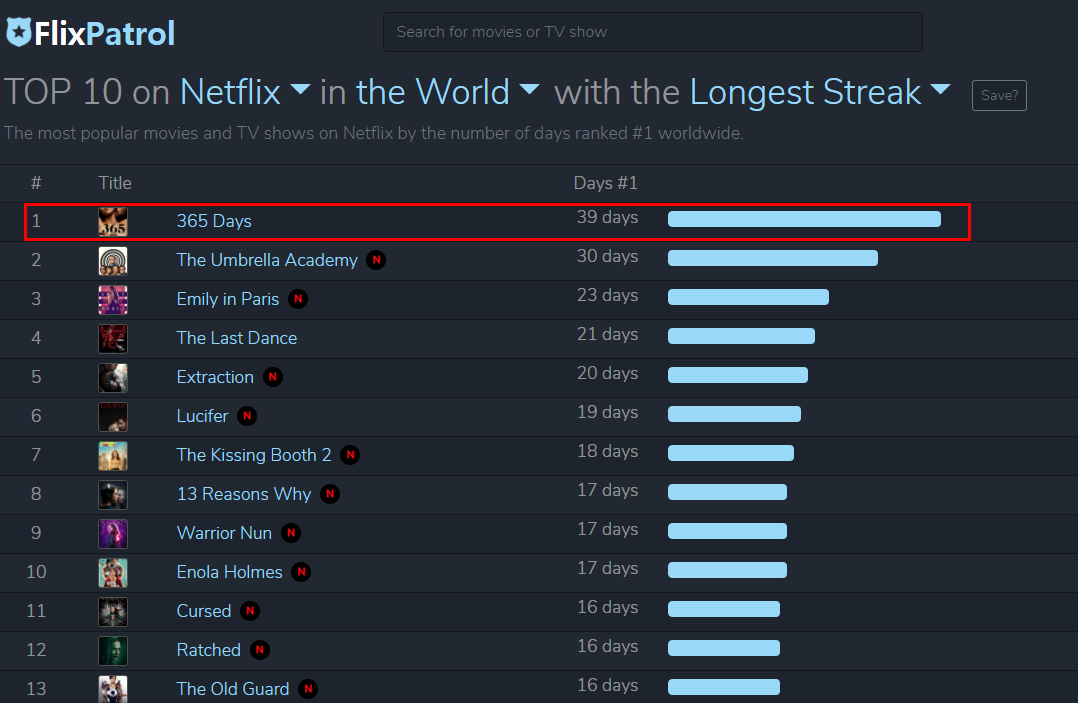
Task: Click the Netflix N badge beside 13 Reasons Why
Action: pos(330,493)
